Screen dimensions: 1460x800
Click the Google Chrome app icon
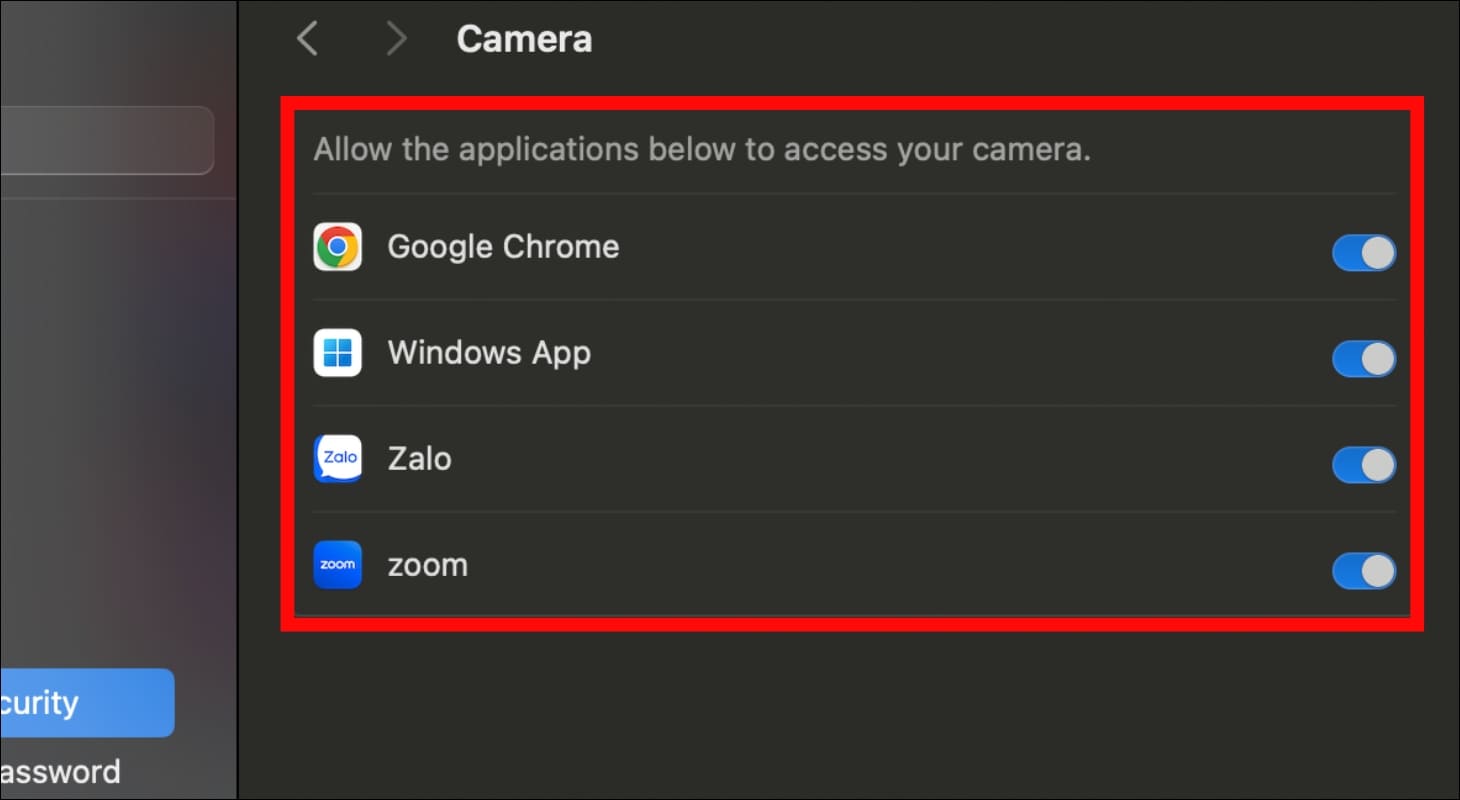pos(337,247)
